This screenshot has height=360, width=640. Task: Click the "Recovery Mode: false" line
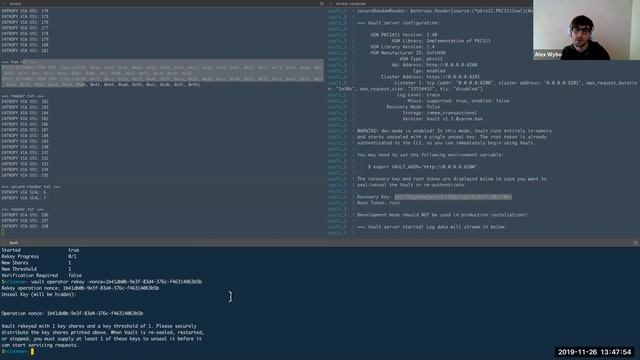[x=413, y=107]
